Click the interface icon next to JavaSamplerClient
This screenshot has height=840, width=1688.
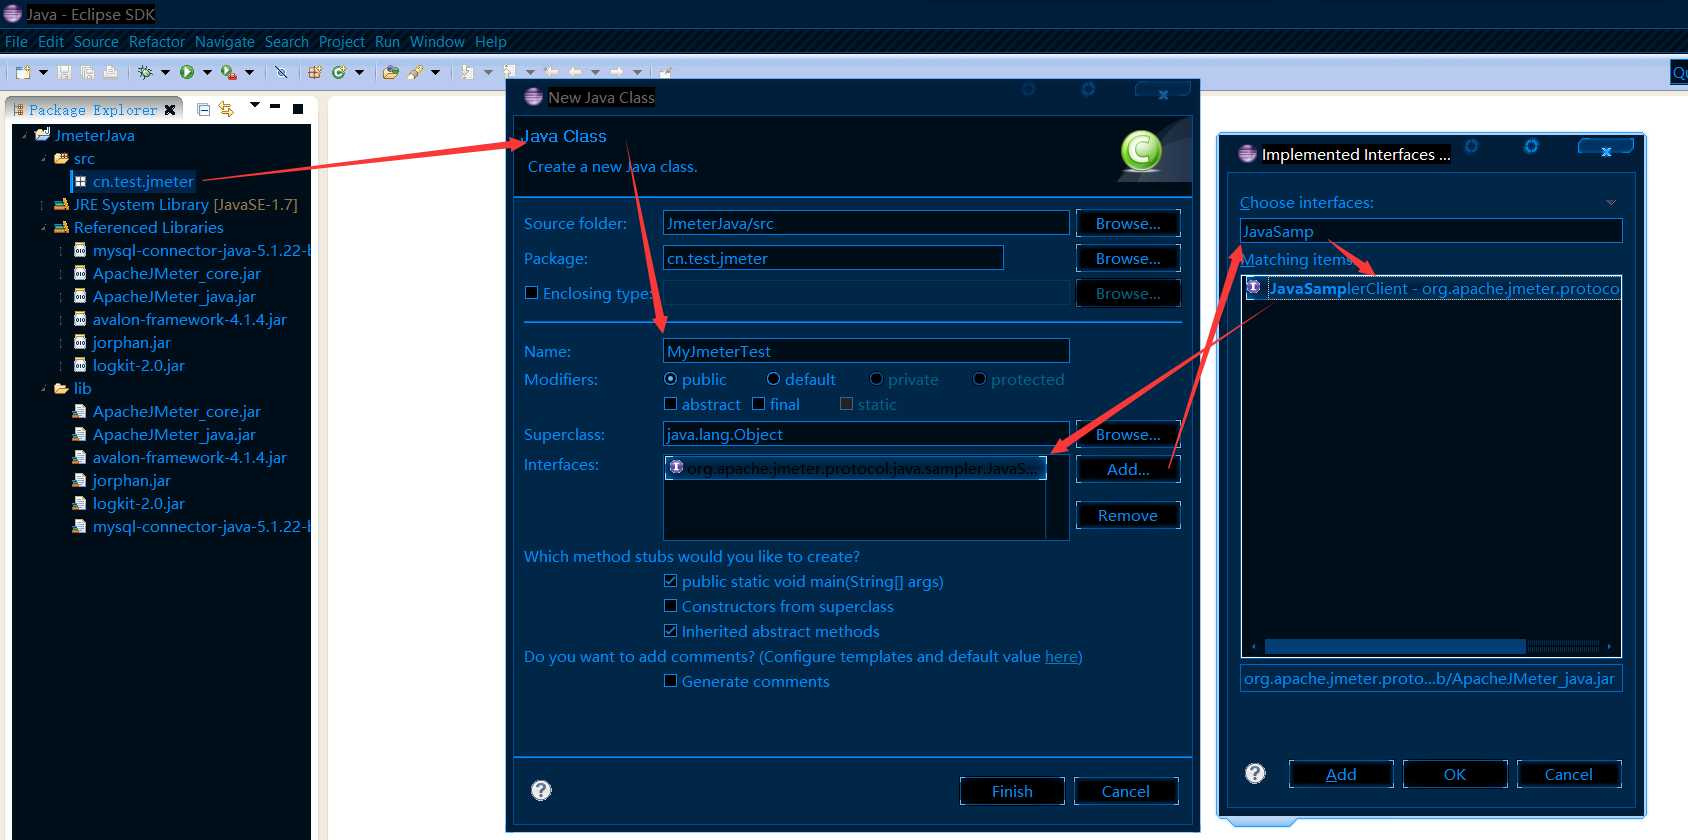1254,287
